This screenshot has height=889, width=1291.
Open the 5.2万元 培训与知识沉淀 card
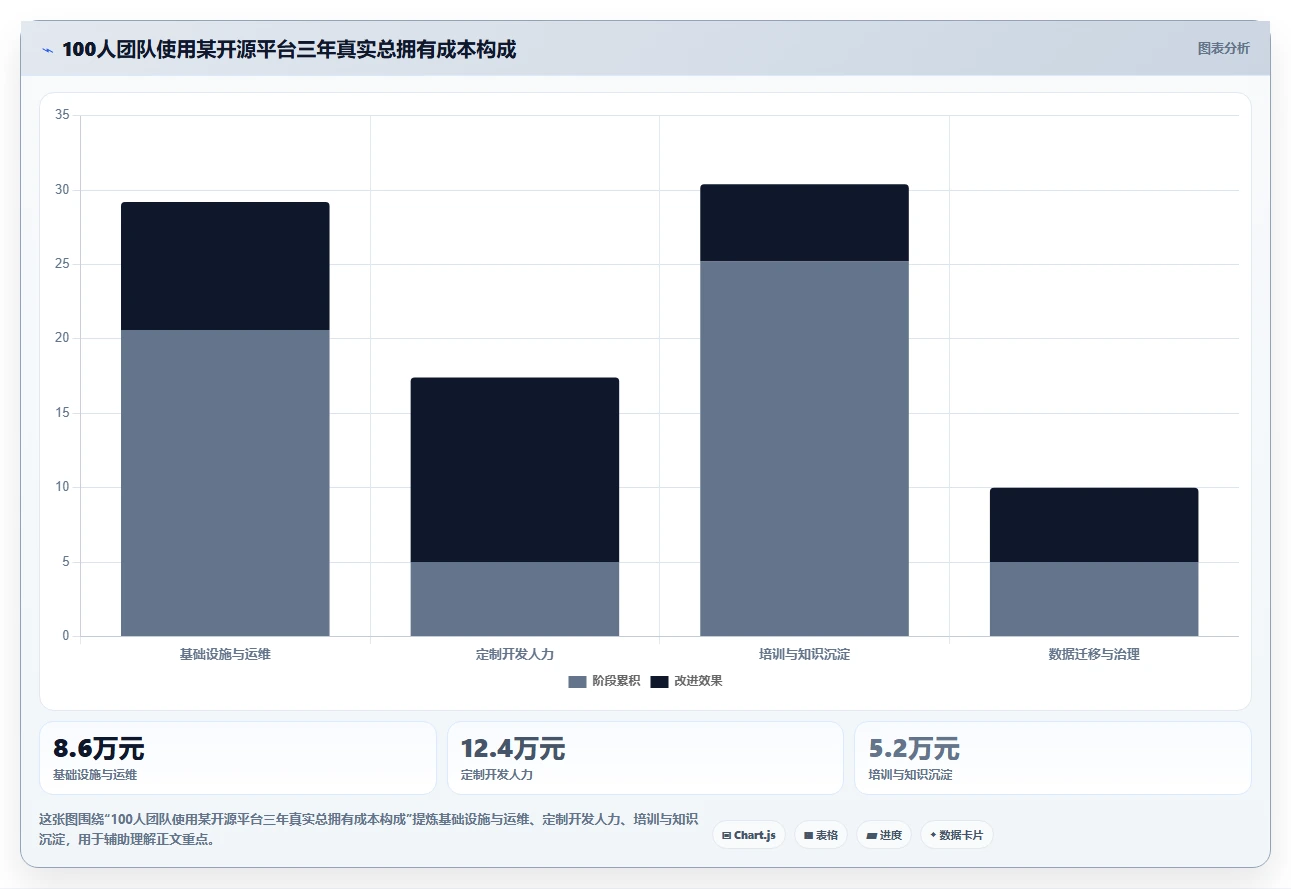click(1053, 758)
